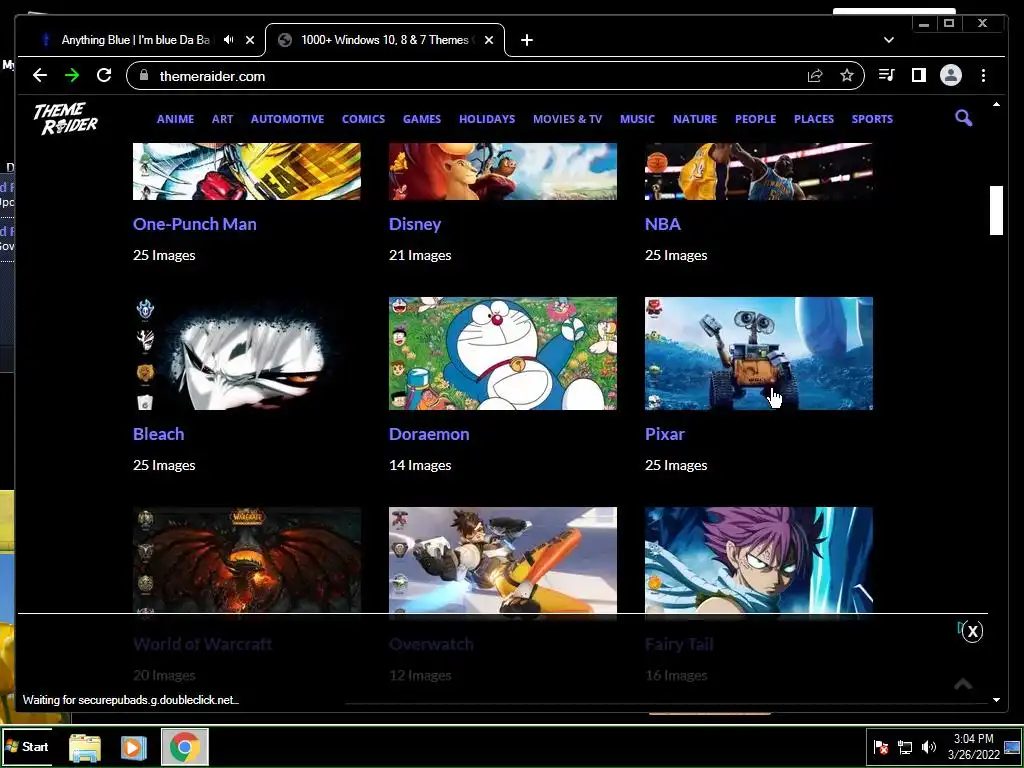
Task: Click the Fairy Tail thumbnail
Action: click(759, 560)
